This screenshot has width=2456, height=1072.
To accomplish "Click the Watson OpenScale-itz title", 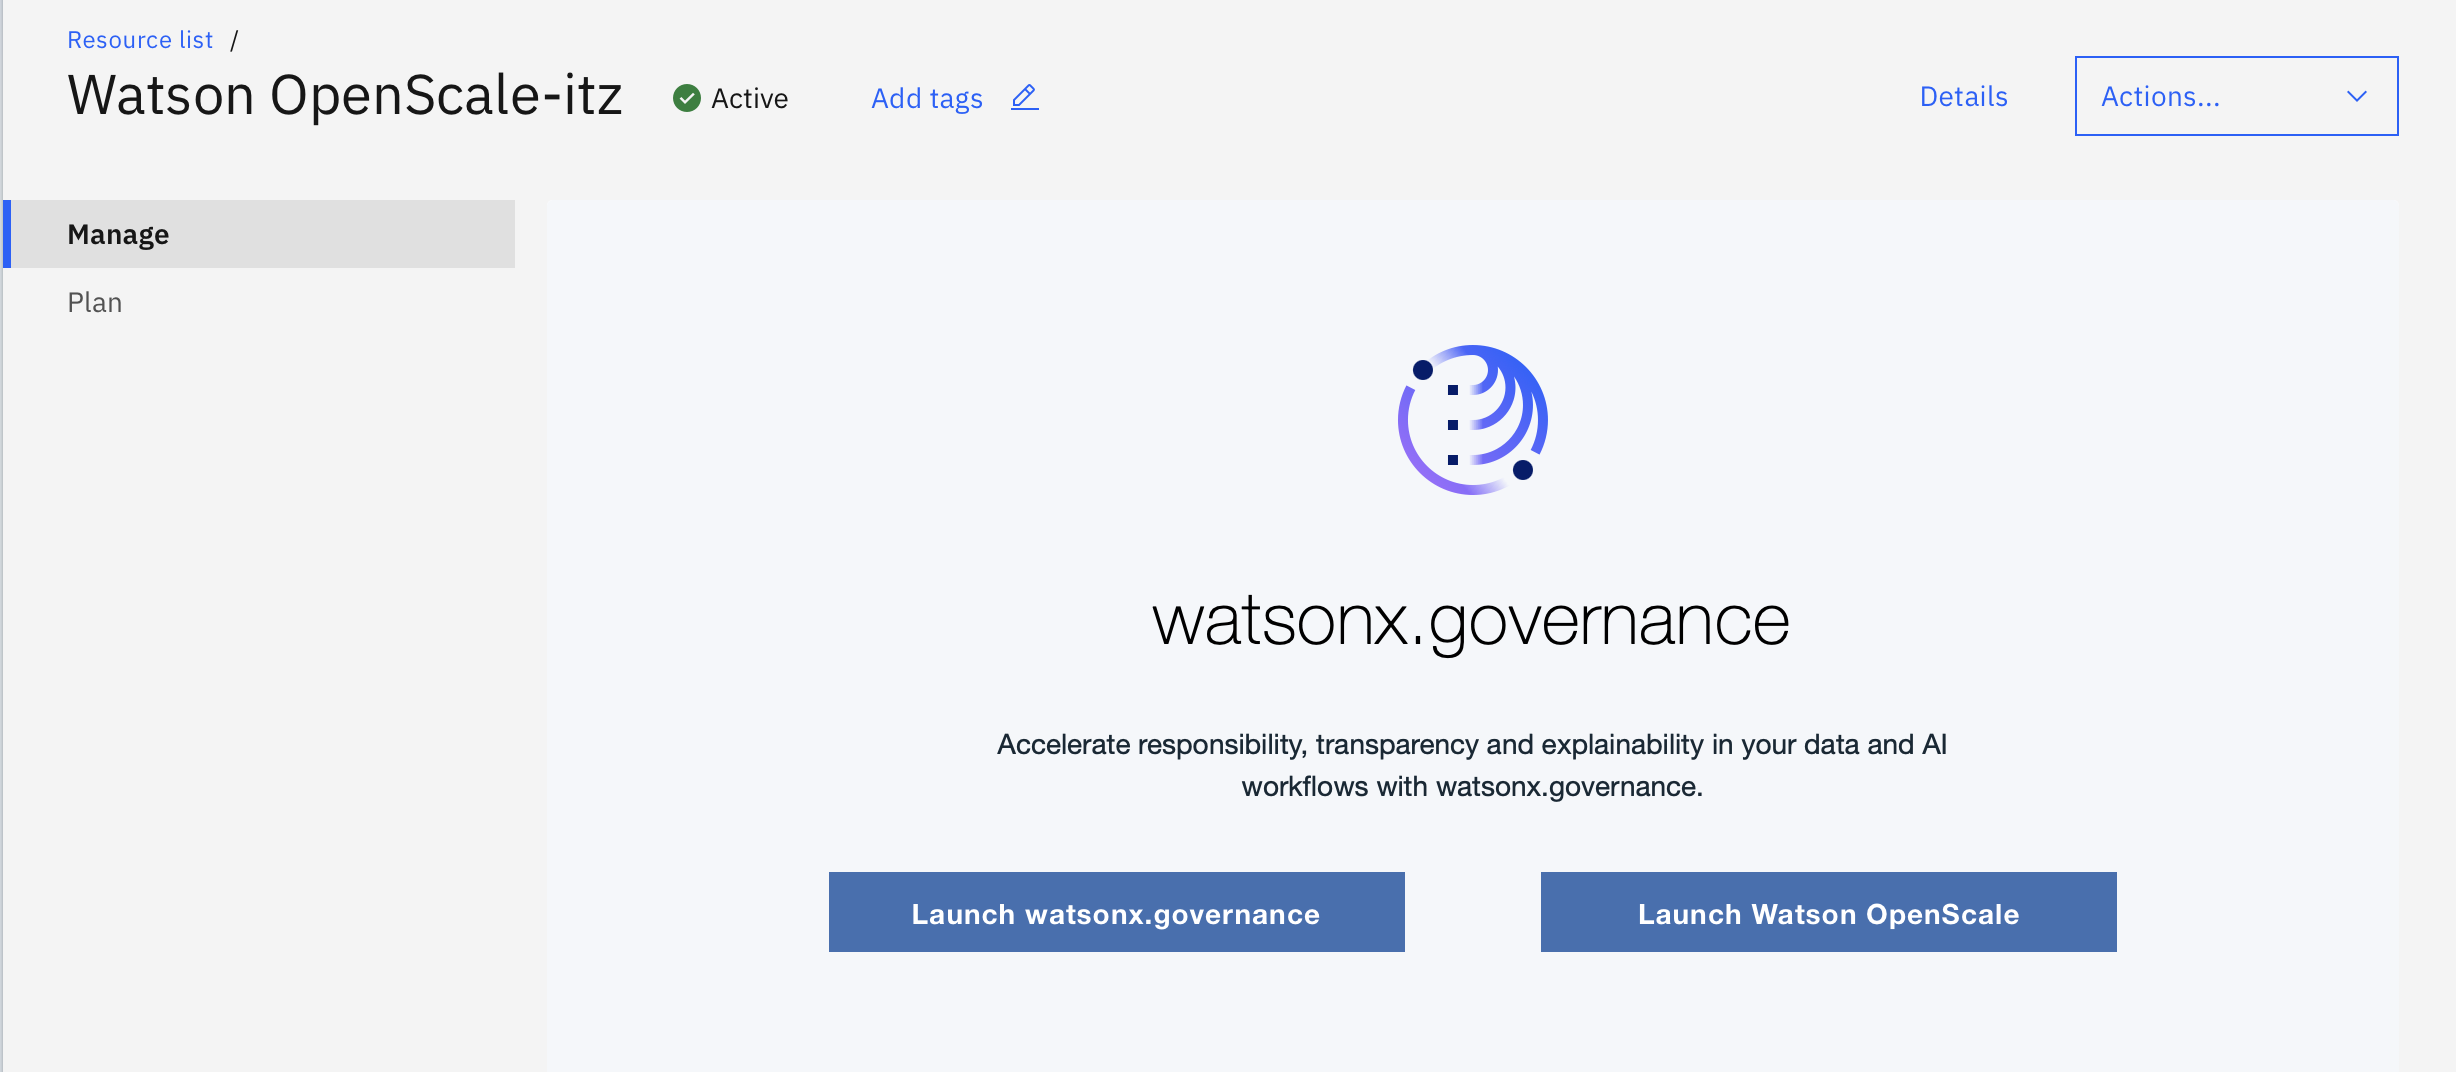I will coord(345,96).
